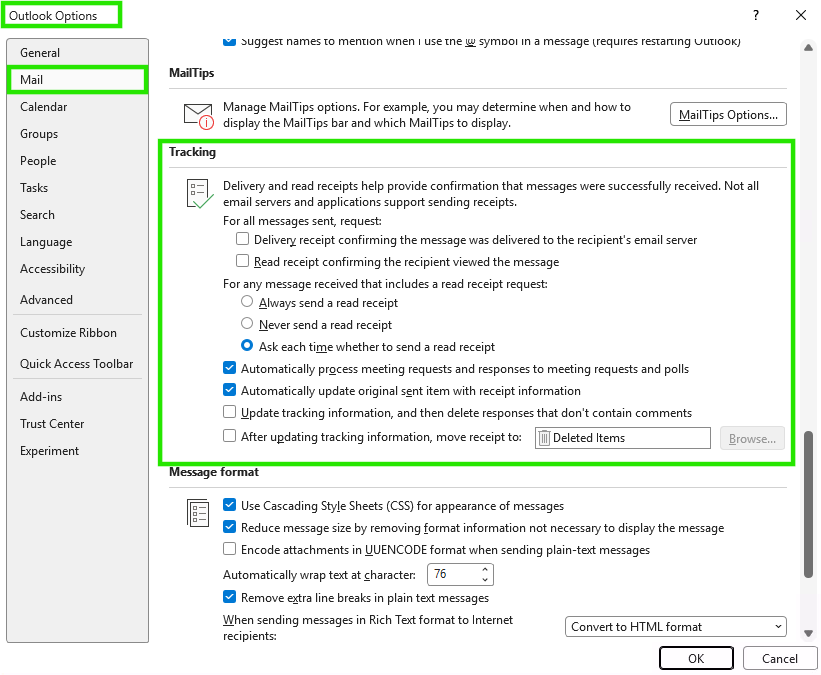Check move receipt after updating tracking

click(229, 436)
